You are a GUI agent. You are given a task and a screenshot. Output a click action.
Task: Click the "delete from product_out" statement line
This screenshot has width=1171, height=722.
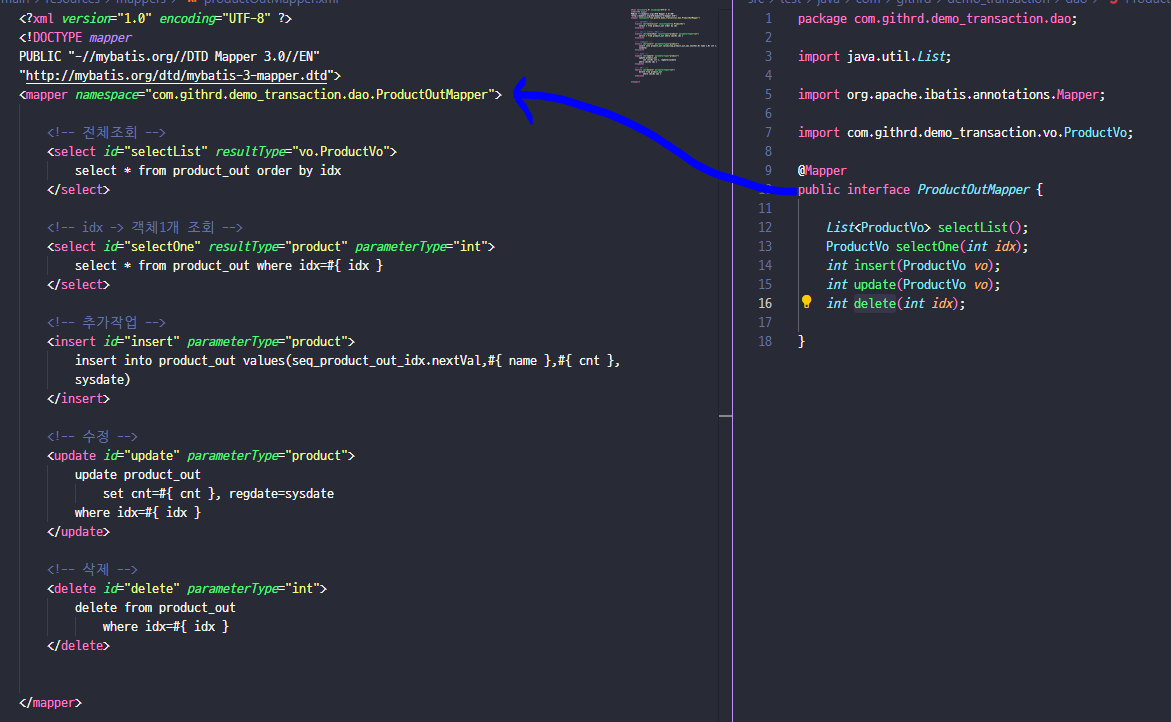(155, 607)
